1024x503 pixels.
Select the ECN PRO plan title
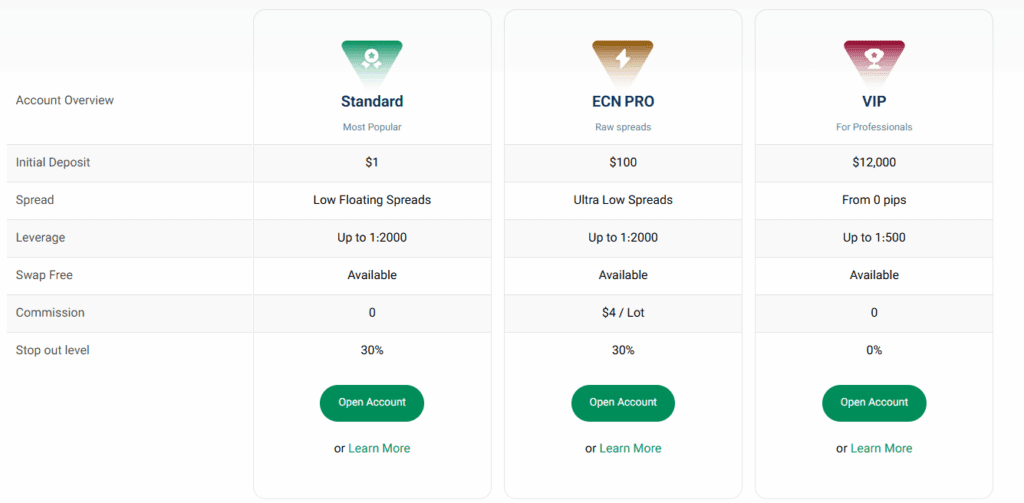623,101
